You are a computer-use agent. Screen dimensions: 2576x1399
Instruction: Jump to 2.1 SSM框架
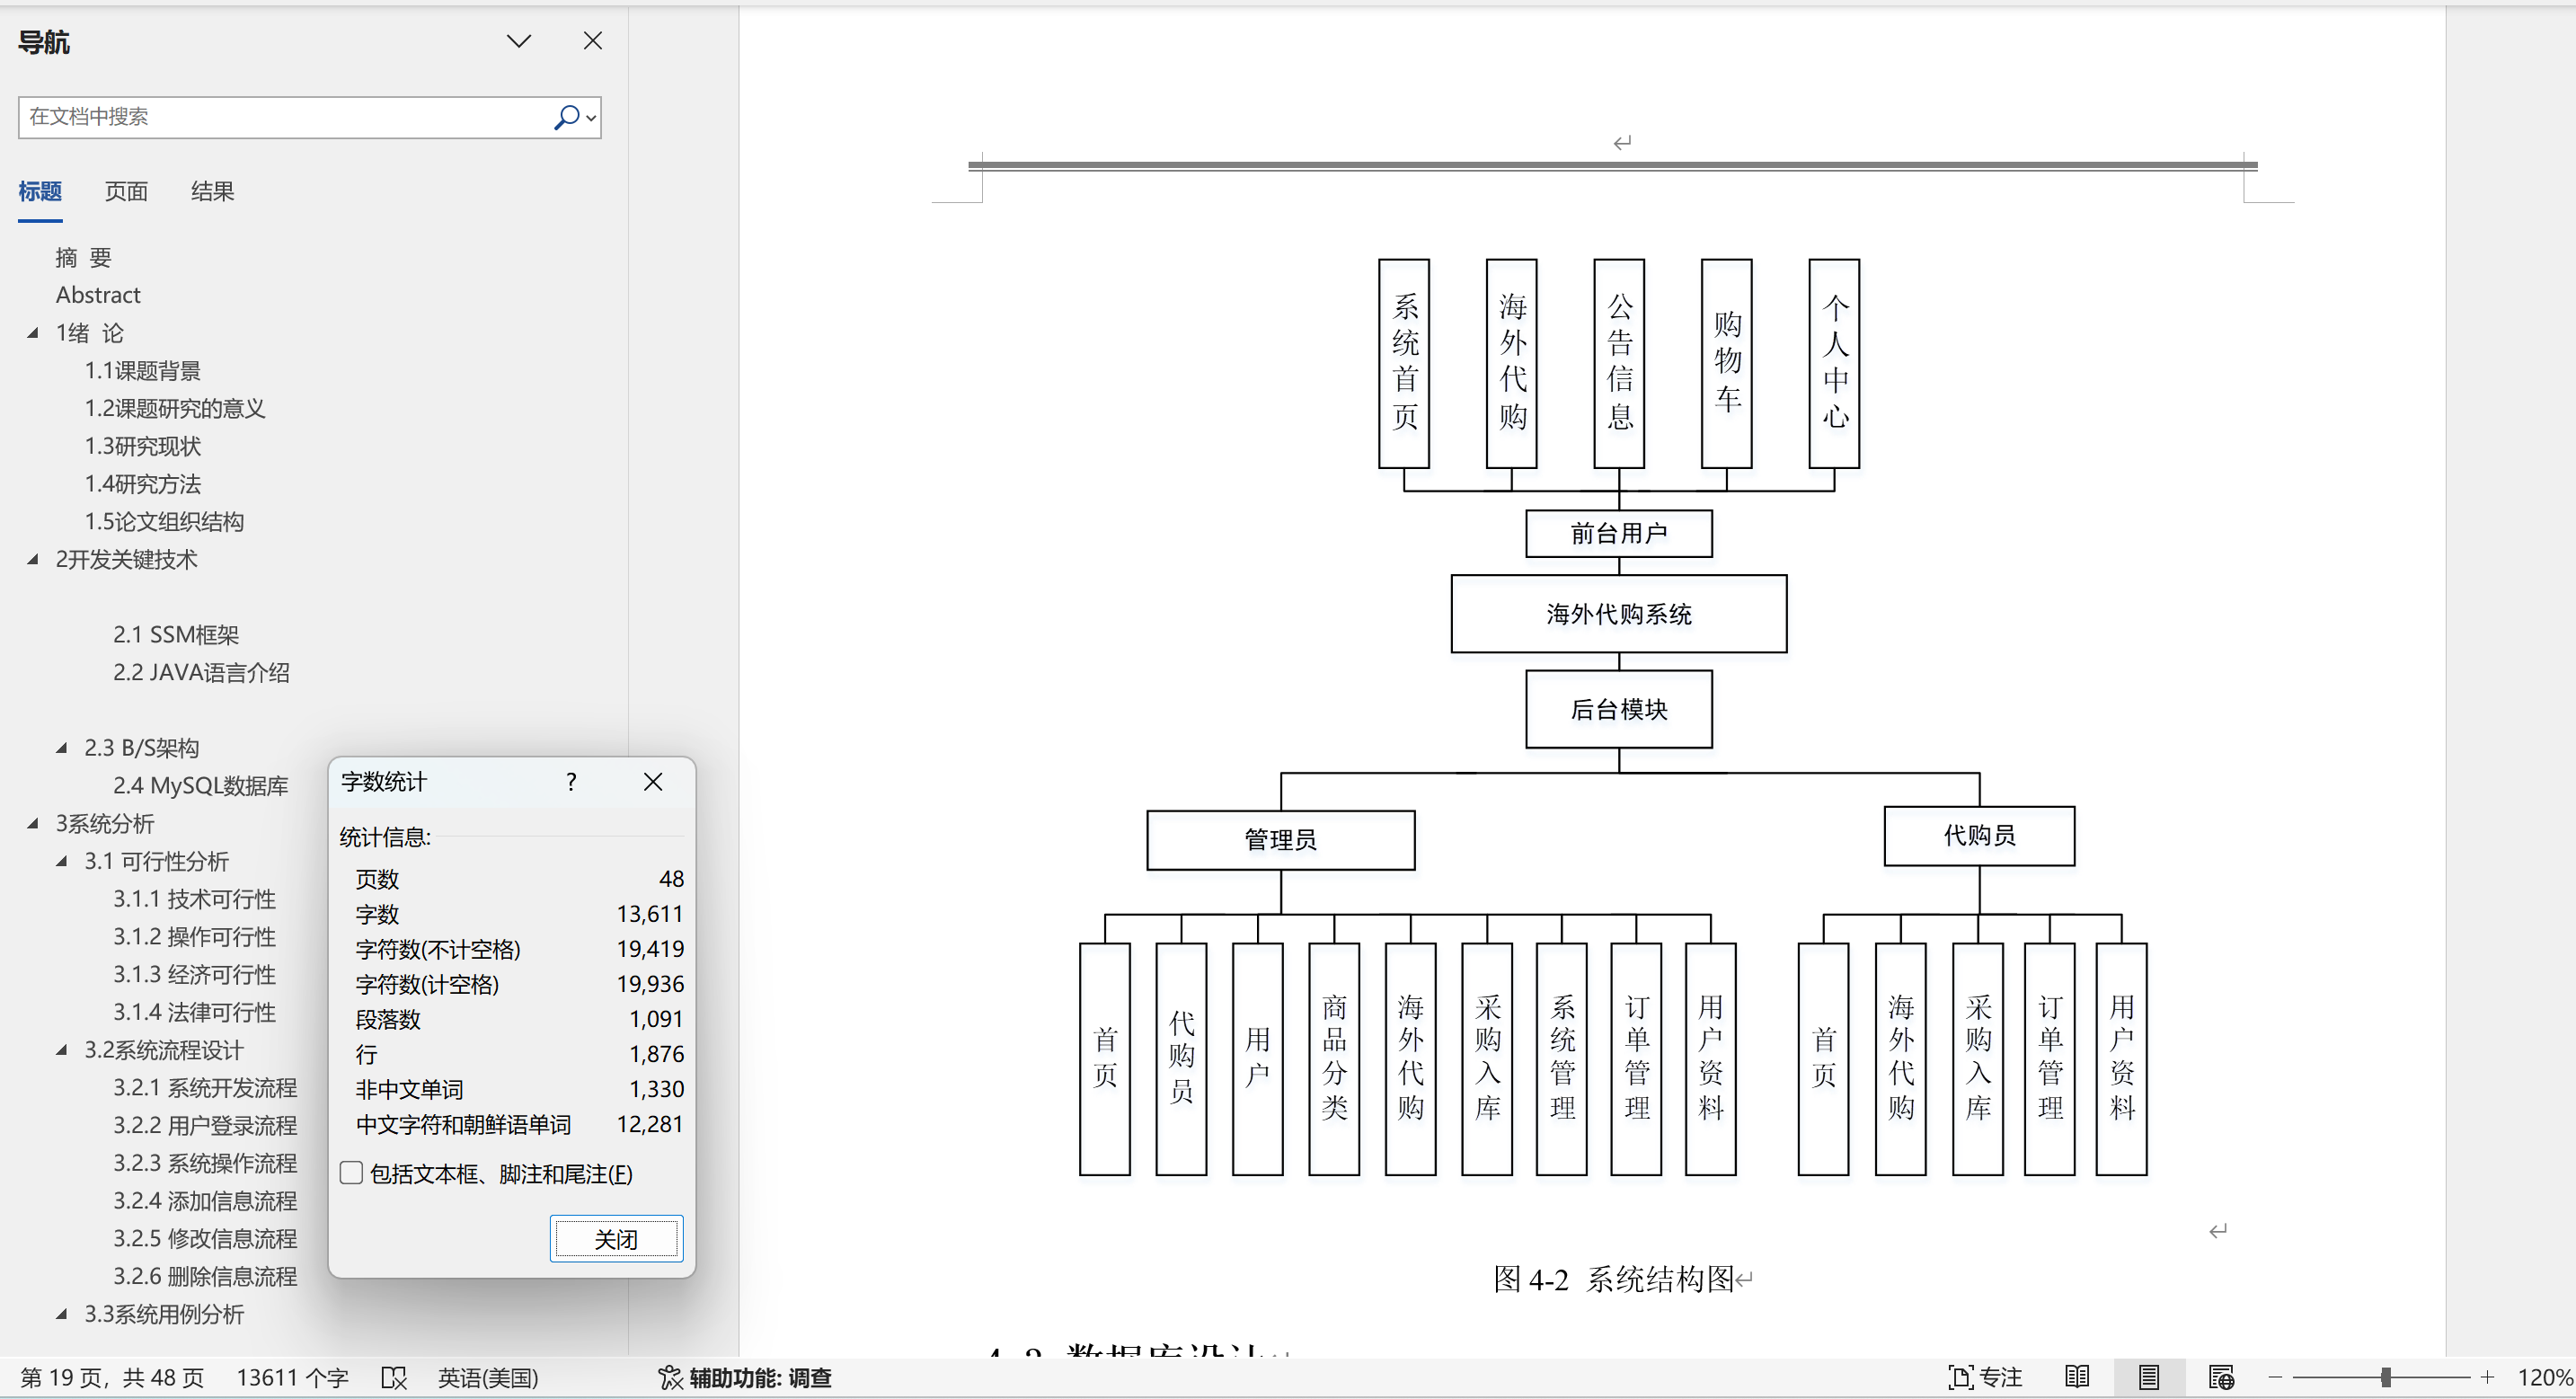click(x=176, y=635)
